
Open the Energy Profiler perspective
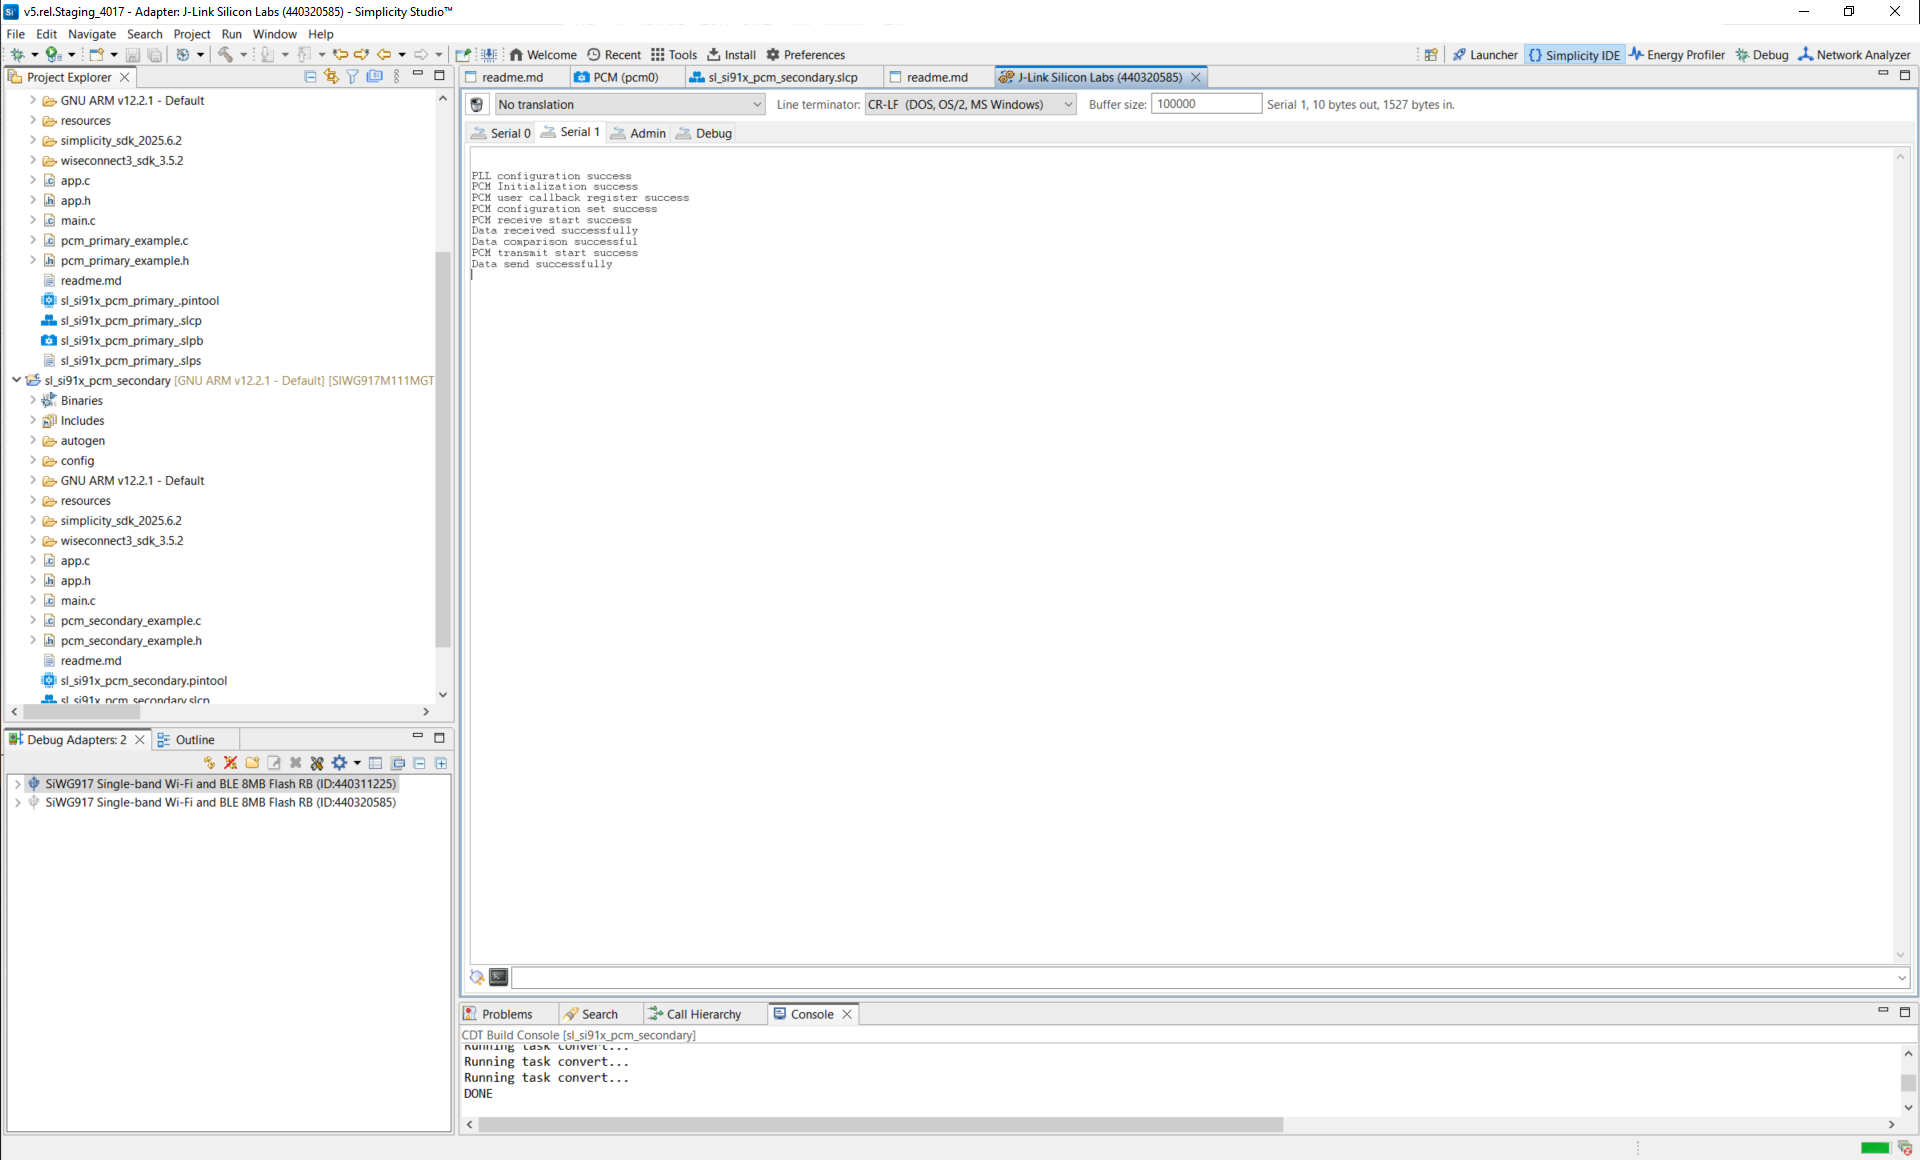click(x=1676, y=55)
